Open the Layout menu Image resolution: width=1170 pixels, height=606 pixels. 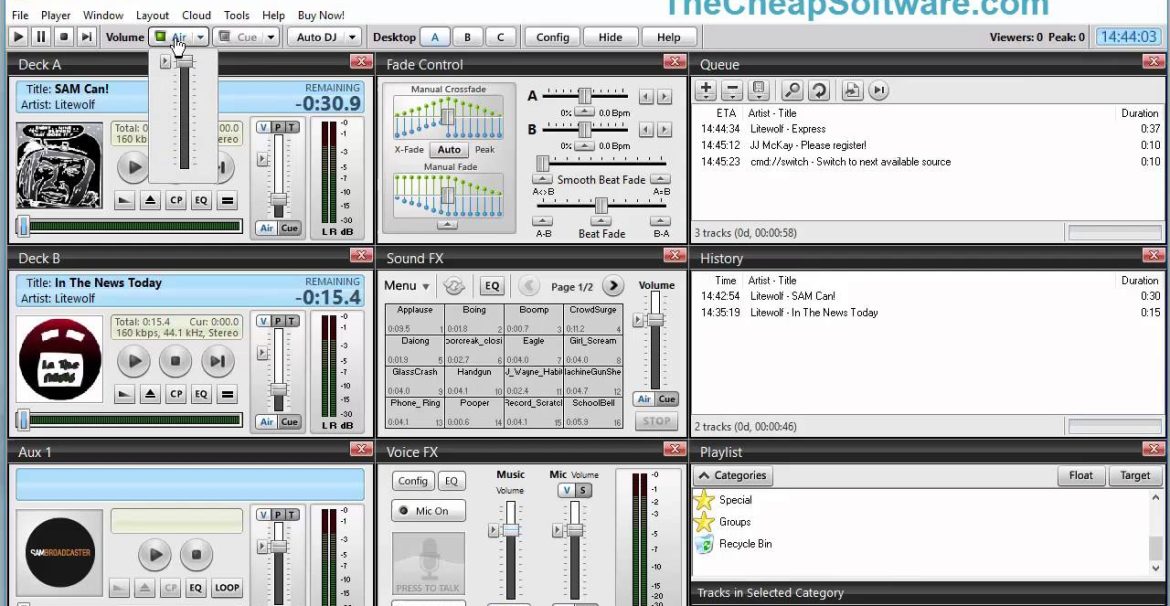click(x=152, y=15)
